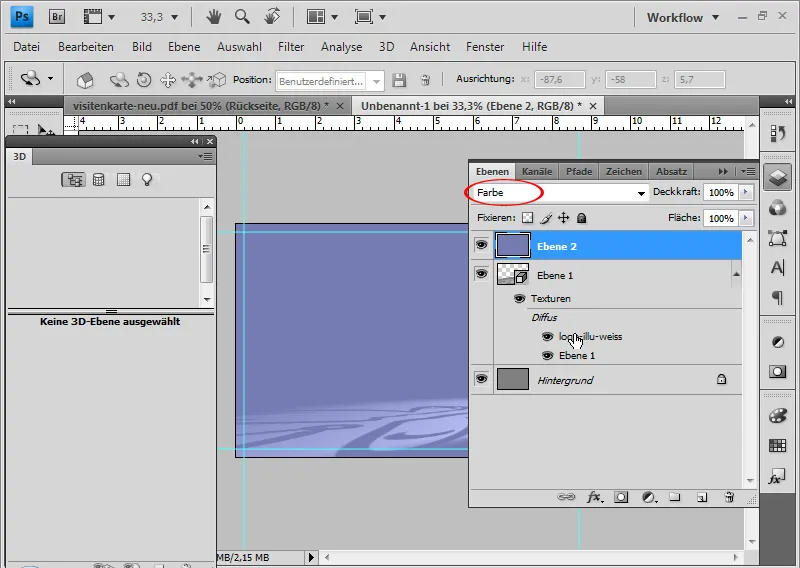Select the Rotate View tool icon
Viewport: 800px width, 568px height.
(x=272, y=17)
